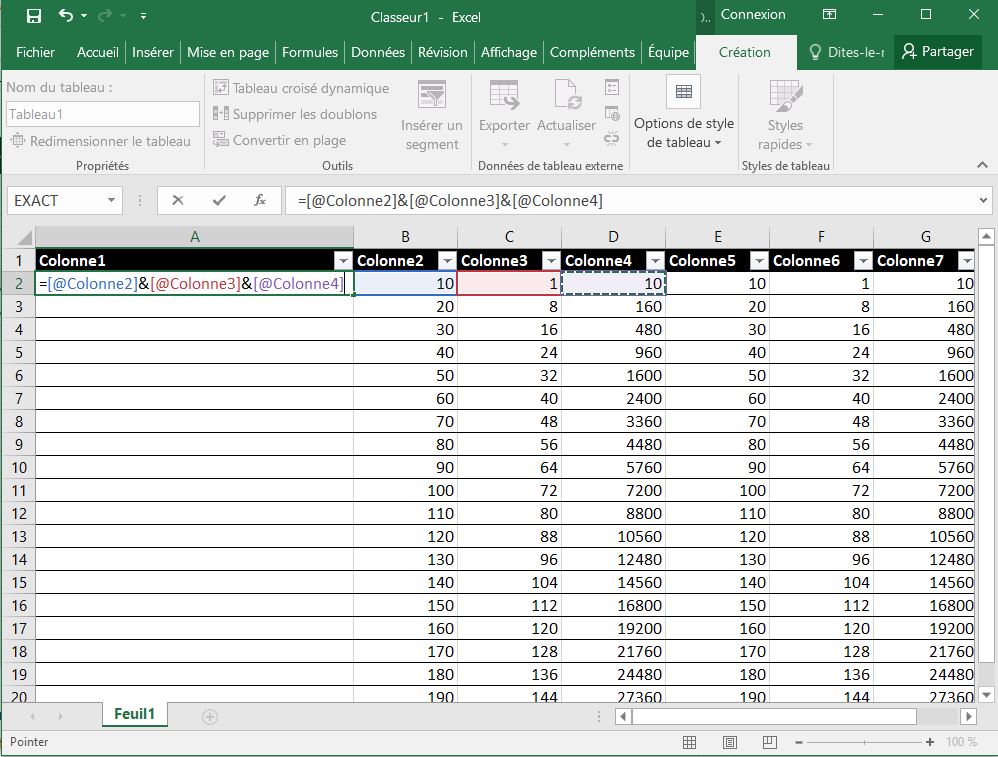The width and height of the screenshot is (998, 757).
Task: Click the horizontal scrollbar right arrow
Action: [x=968, y=716]
